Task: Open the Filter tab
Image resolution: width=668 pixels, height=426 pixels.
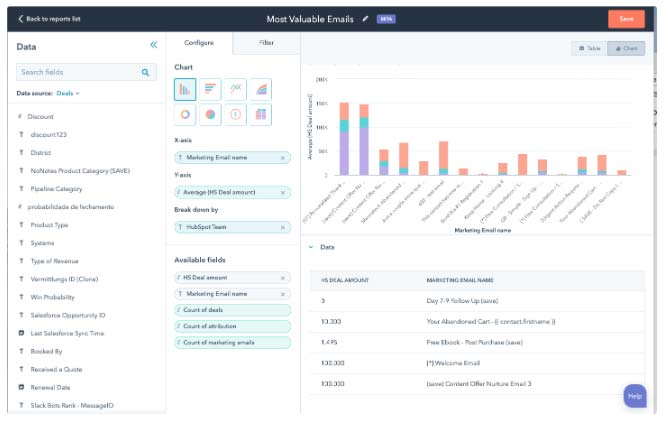Action: (266, 43)
